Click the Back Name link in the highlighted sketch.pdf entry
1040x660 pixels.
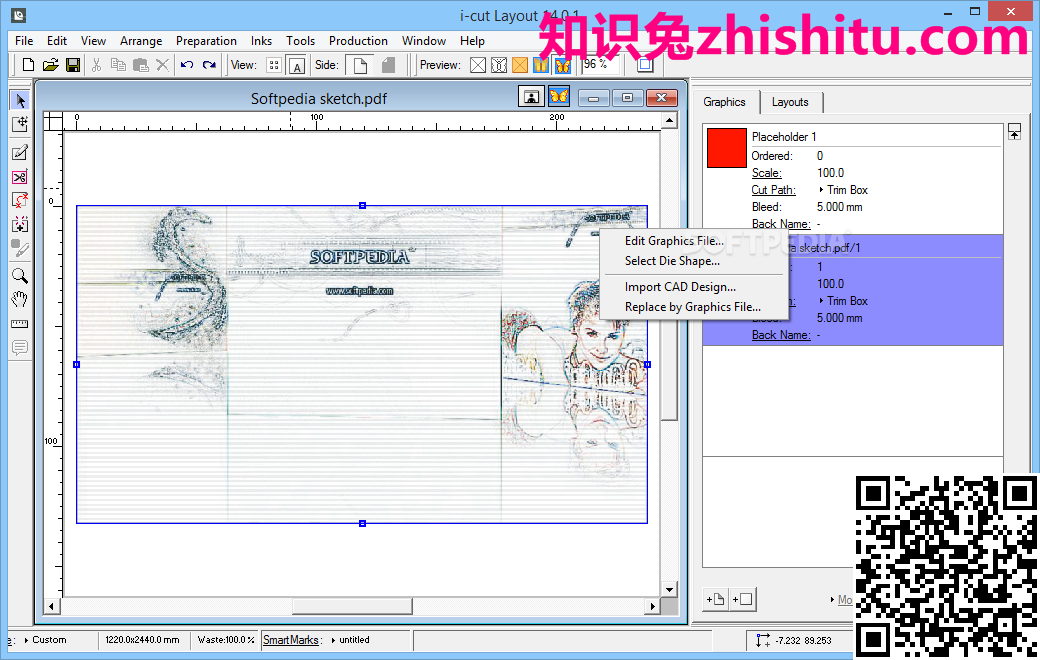pyautogui.click(x=781, y=335)
